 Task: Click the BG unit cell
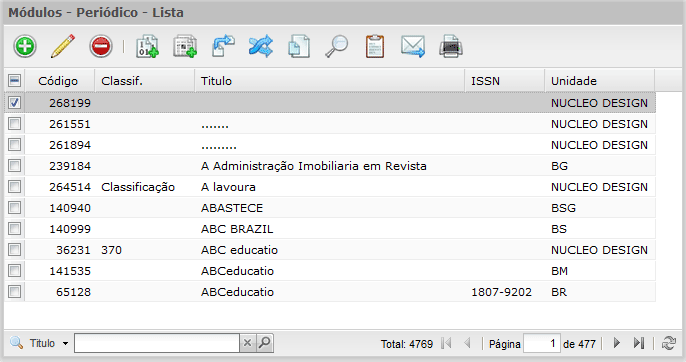[x=560, y=166]
